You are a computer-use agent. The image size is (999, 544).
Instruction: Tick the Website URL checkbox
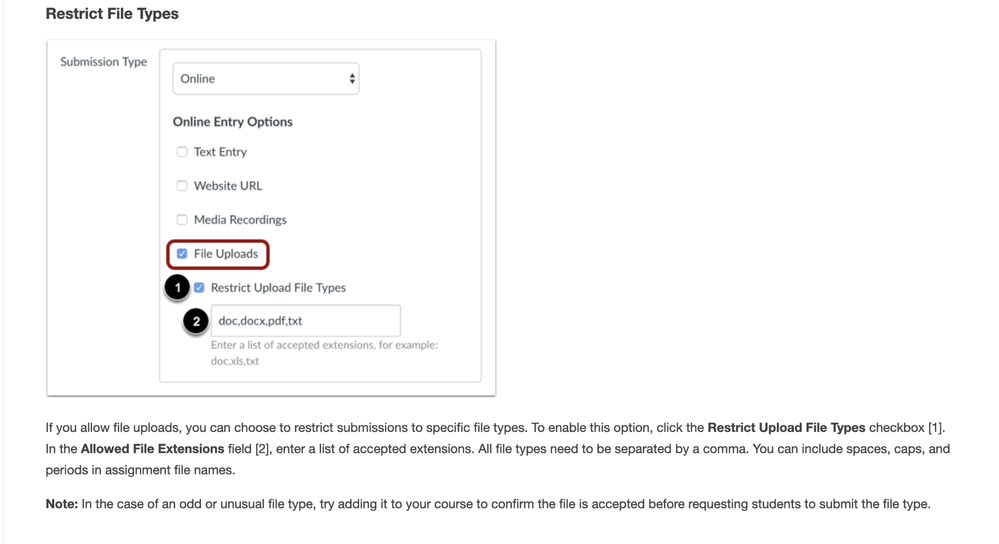coord(182,186)
